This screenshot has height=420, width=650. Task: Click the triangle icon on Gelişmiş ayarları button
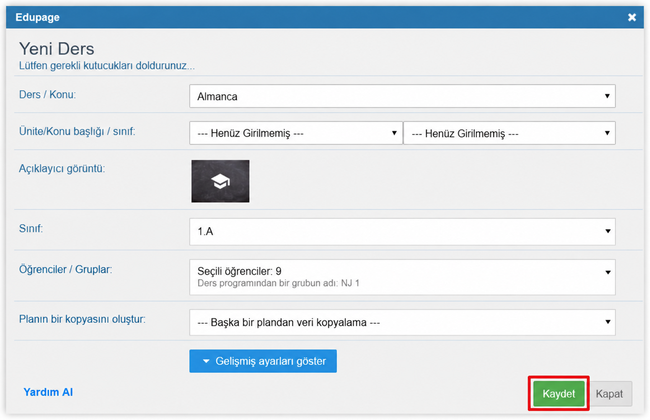click(x=206, y=361)
